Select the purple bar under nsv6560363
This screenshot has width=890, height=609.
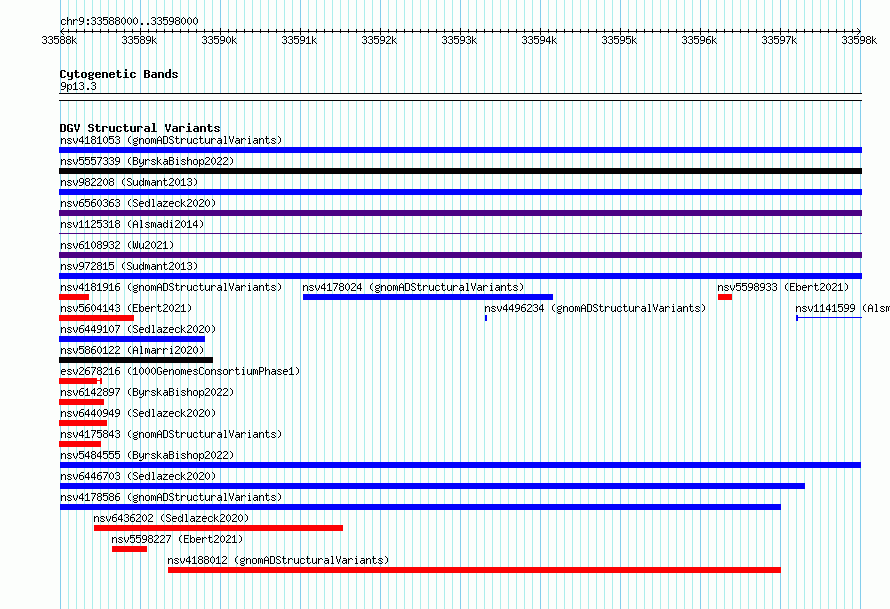click(x=460, y=213)
